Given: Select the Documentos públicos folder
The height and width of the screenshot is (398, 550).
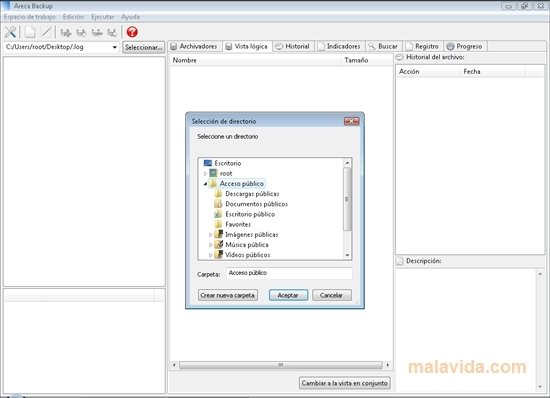Looking at the screenshot, I should (256, 204).
